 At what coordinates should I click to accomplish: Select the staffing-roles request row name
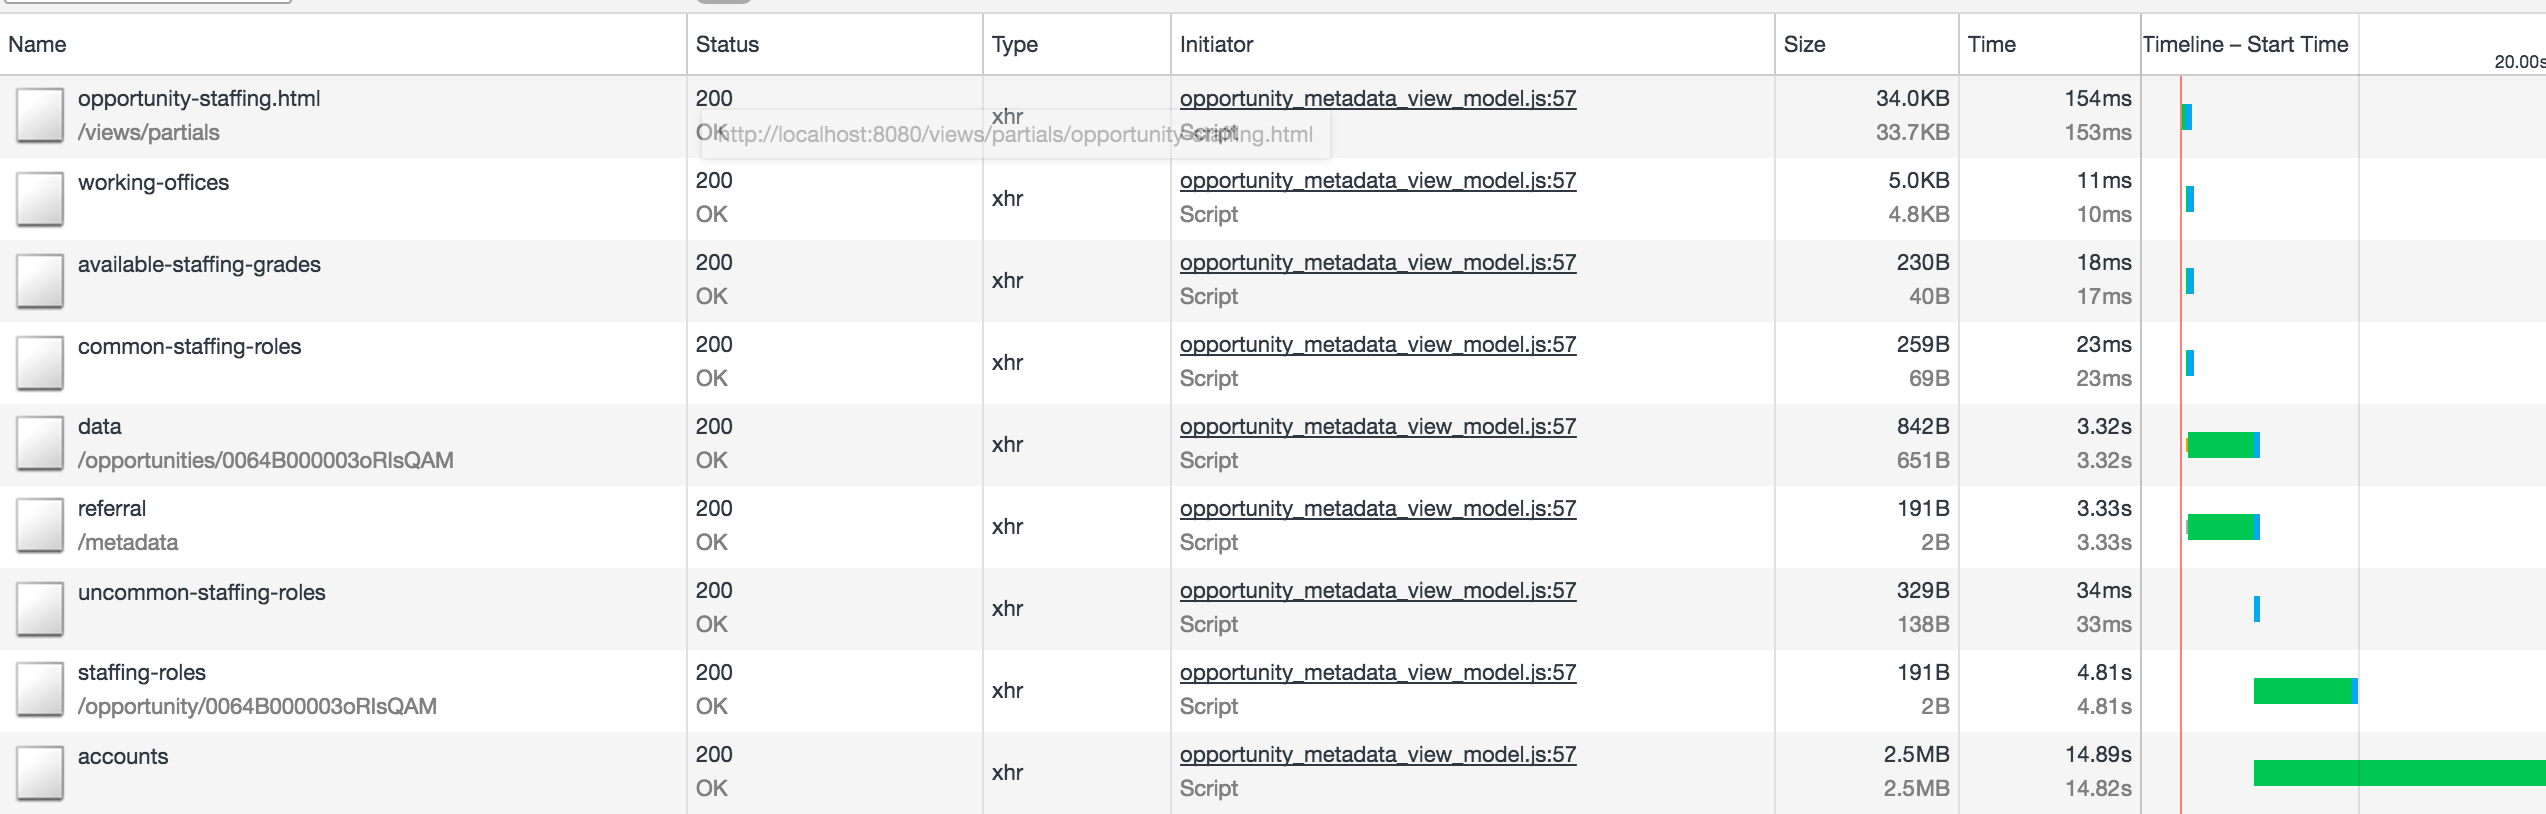(142, 673)
